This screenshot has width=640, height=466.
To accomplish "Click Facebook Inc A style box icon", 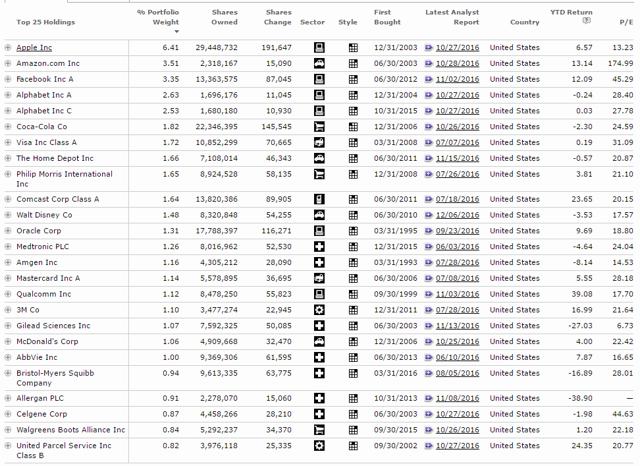I will pos(353,80).
